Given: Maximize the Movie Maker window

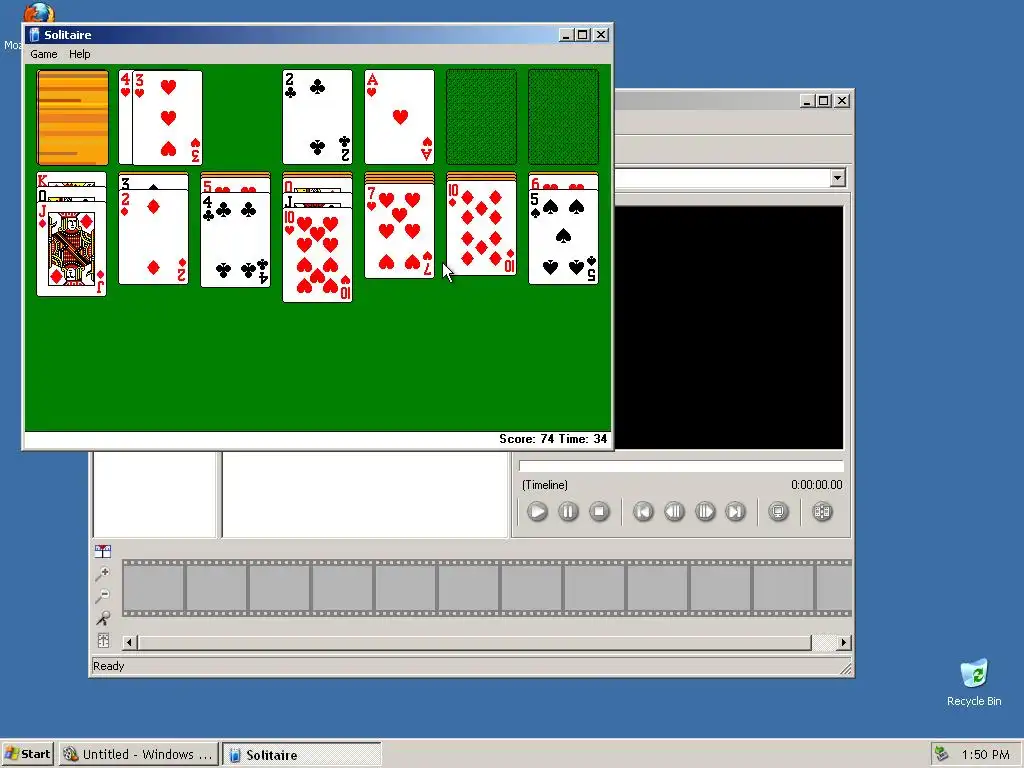Looking at the screenshot, I should coord(824,101).
